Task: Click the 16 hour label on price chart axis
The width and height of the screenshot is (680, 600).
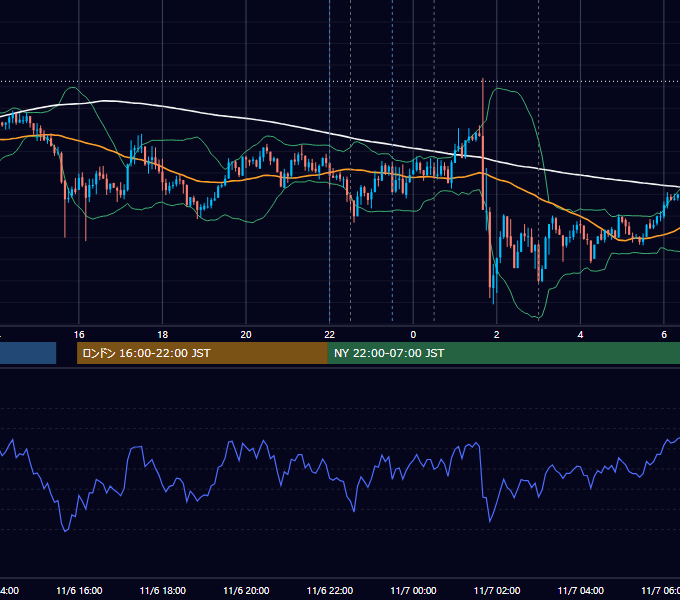Action: [79, 335]
